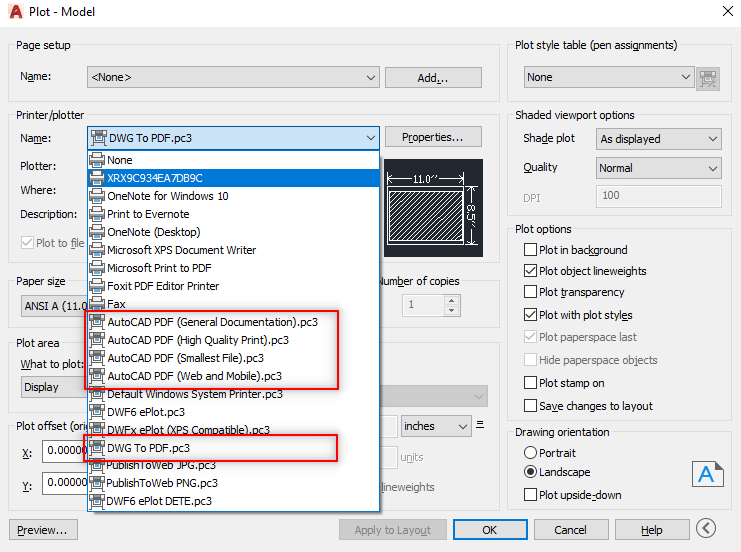Select Landscape orientation radio button
741x552 pixels.
coord(530,472)
